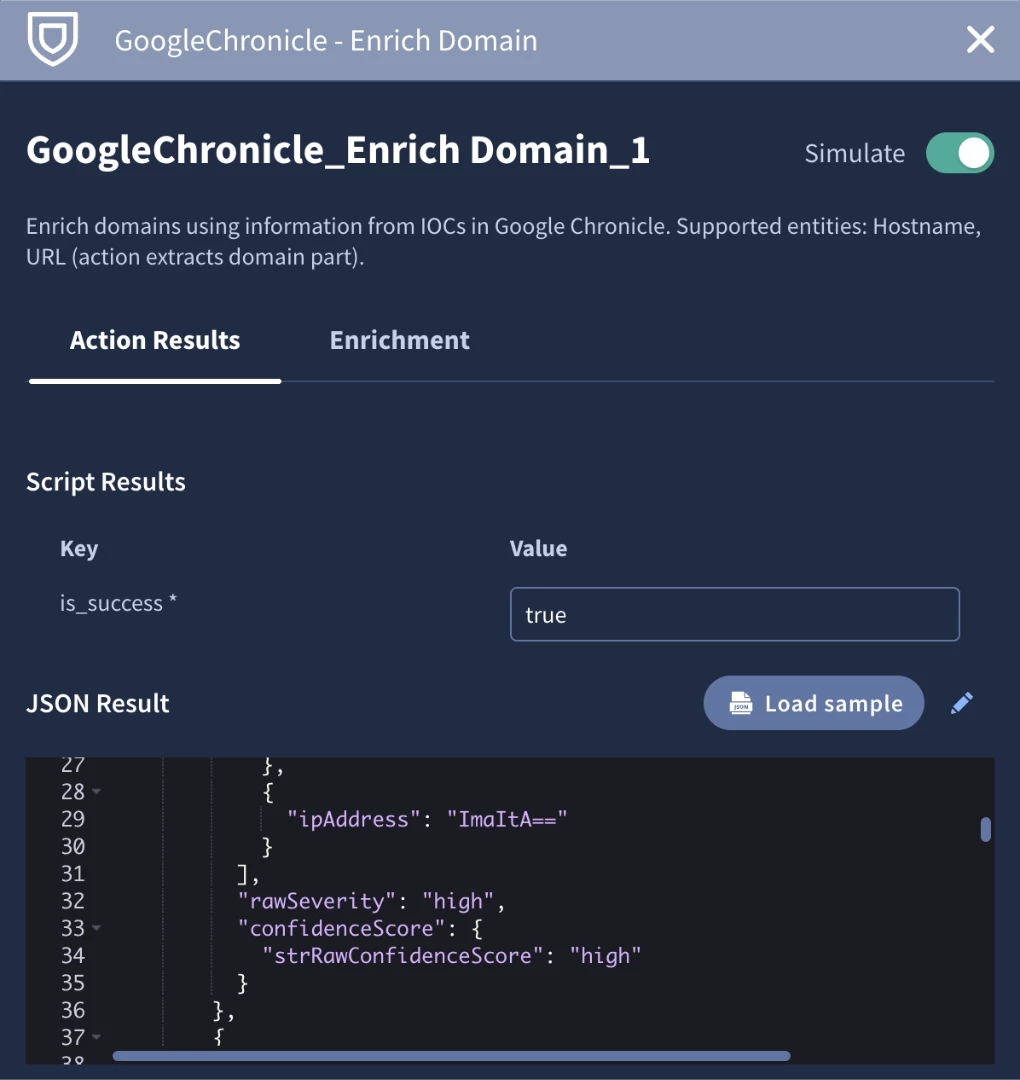Click the Google Chronicle shield logo icon
The image size is (1020, 1080).
coord(52,41)
